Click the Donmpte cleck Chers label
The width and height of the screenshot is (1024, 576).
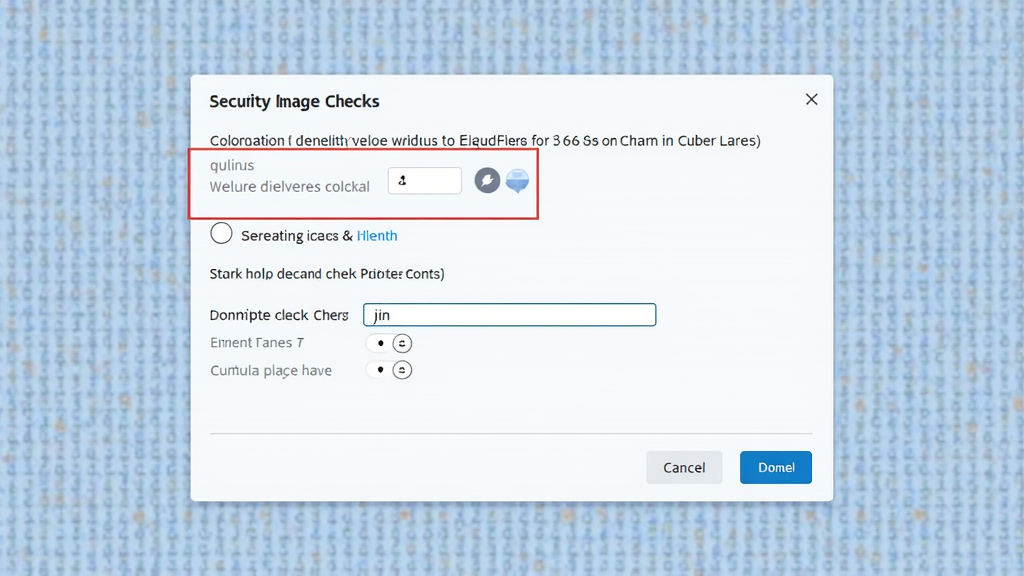click(279, 315)
